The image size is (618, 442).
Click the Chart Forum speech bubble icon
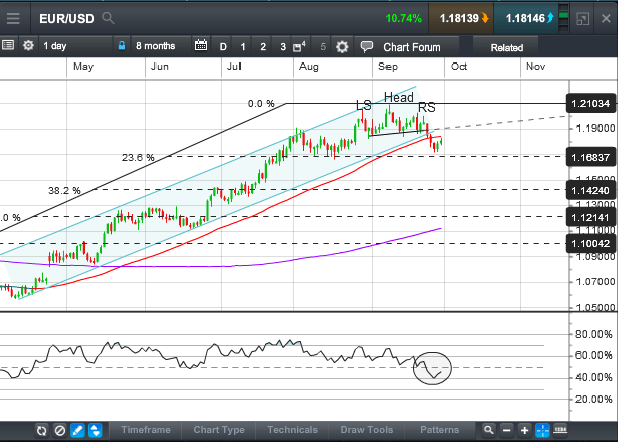pos(367,47)
